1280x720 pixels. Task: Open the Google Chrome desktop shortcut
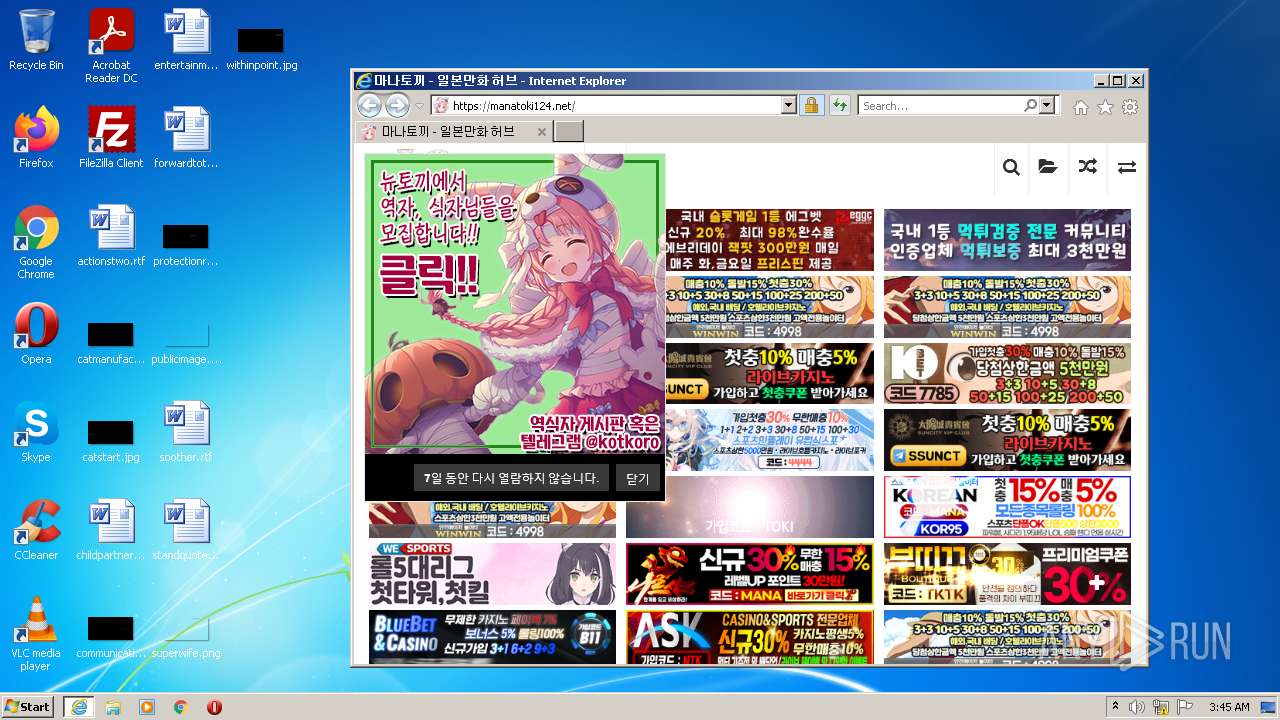(36, 243)
